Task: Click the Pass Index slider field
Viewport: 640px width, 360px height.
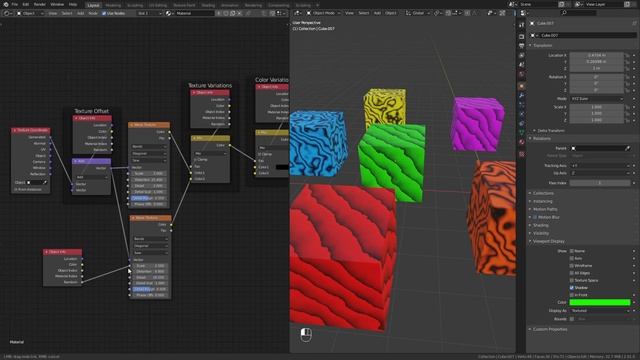Action: (600, 183)
